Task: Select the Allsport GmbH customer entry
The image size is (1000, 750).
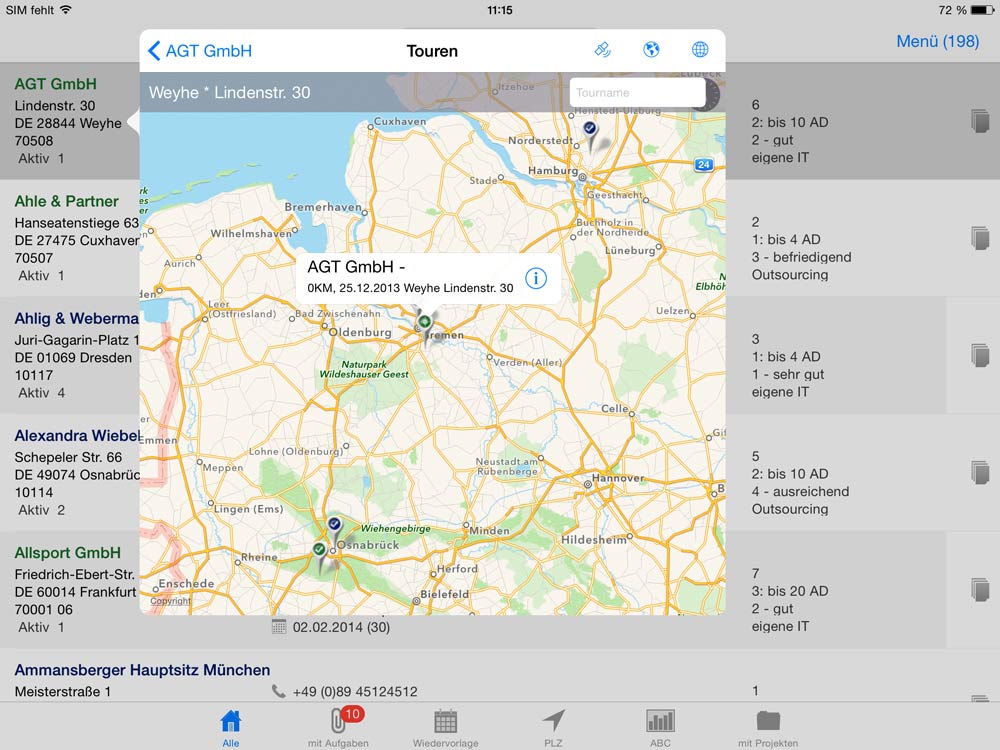Action: (x=68, y=554)
